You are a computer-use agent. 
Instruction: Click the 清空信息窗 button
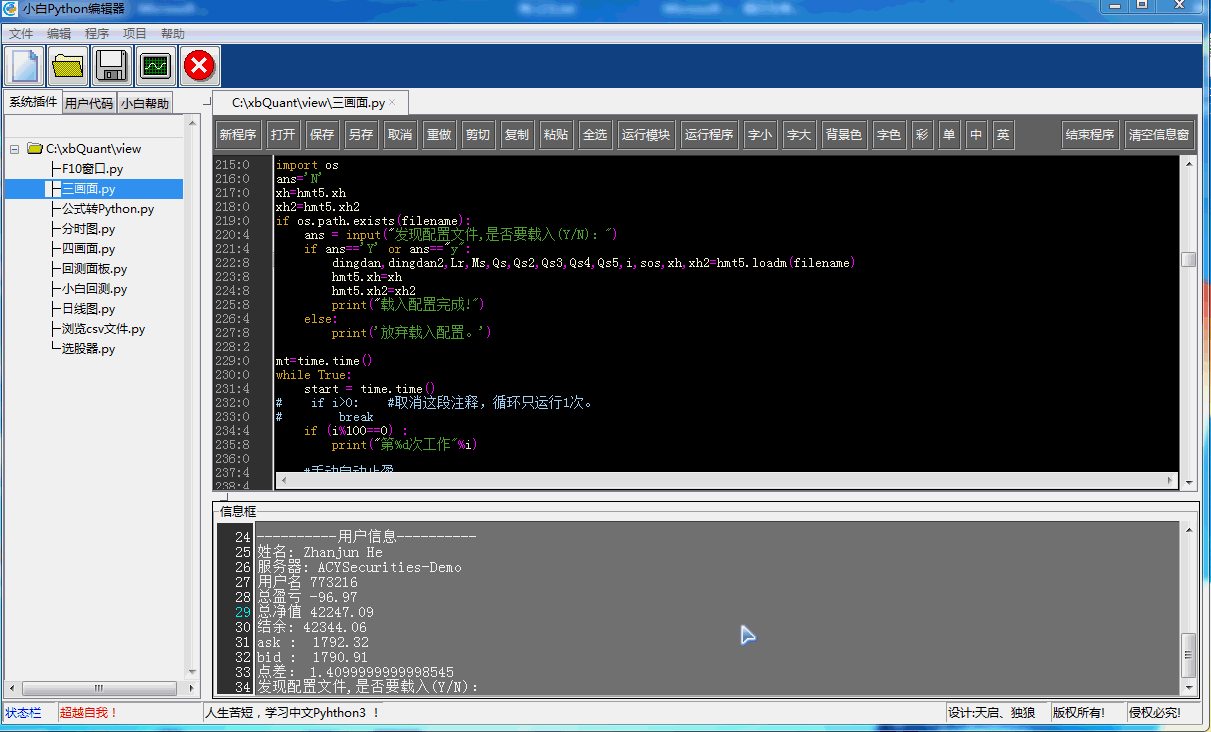pos(1159,135)
